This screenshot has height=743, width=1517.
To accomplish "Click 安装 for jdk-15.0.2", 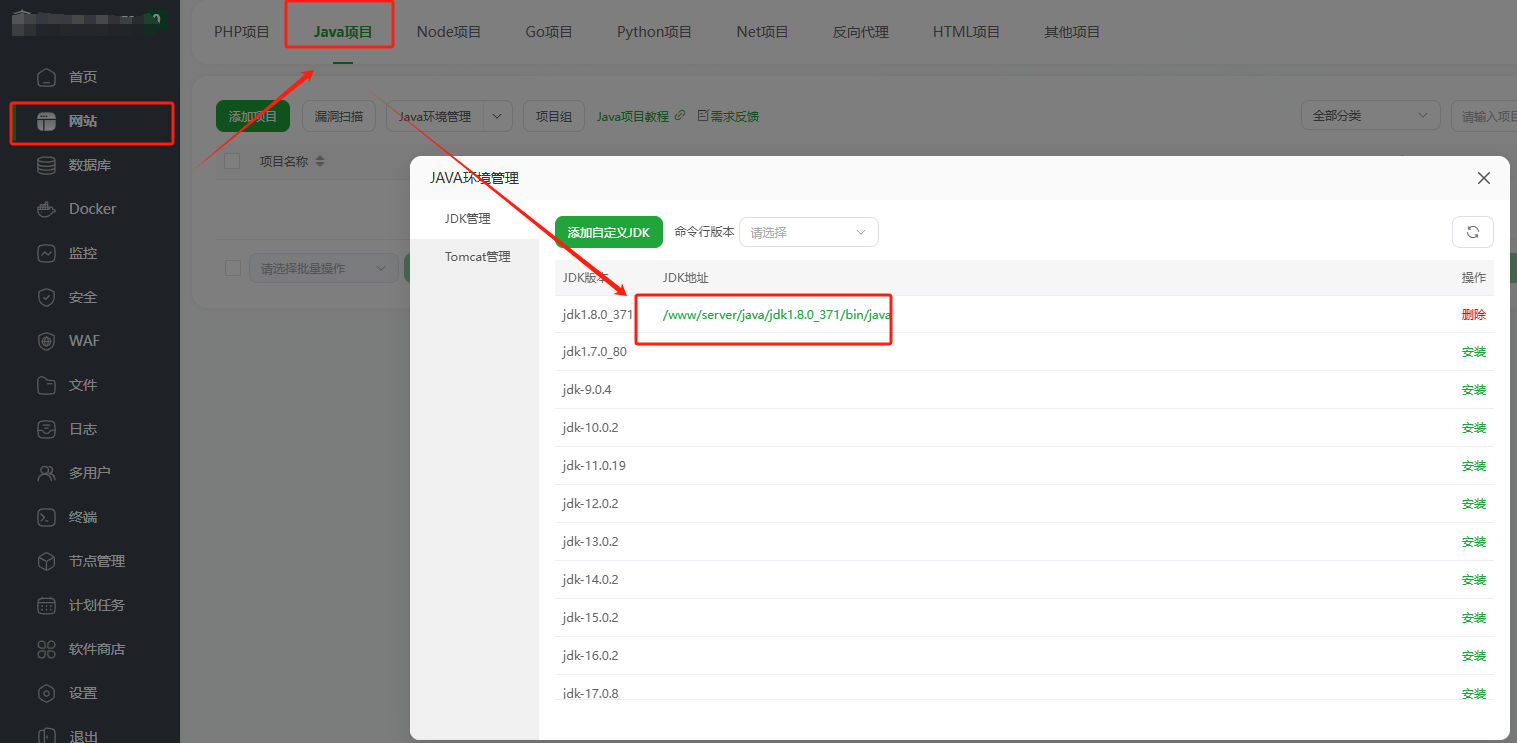I will [1474, 618].
